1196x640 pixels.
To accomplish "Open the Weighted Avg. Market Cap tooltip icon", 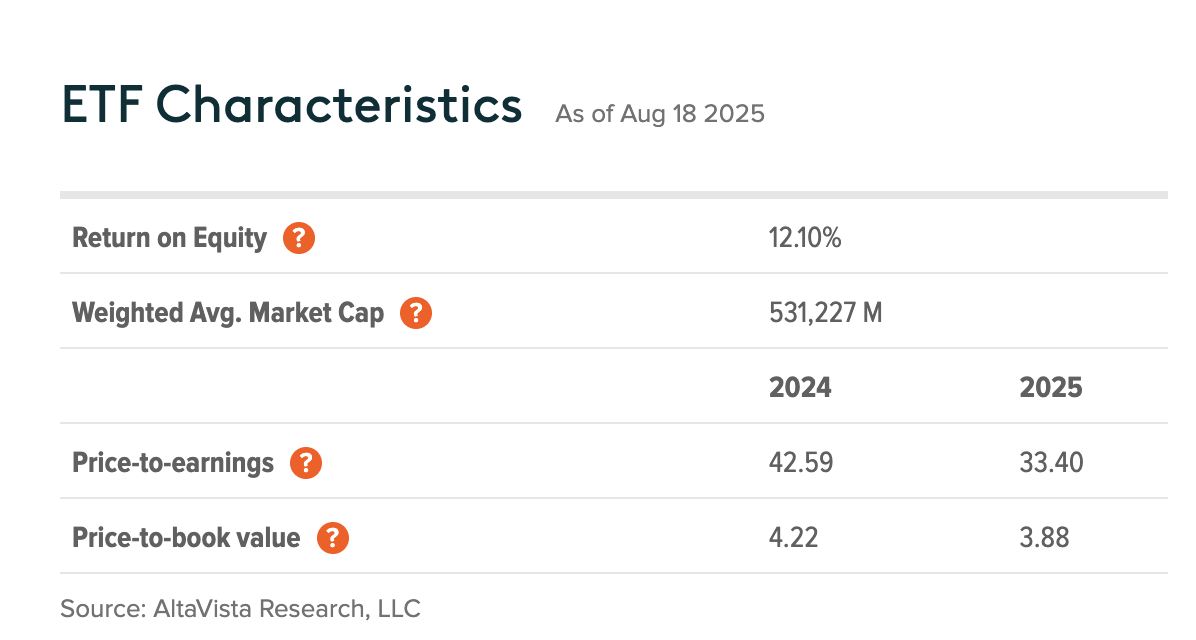I will 416,313.
